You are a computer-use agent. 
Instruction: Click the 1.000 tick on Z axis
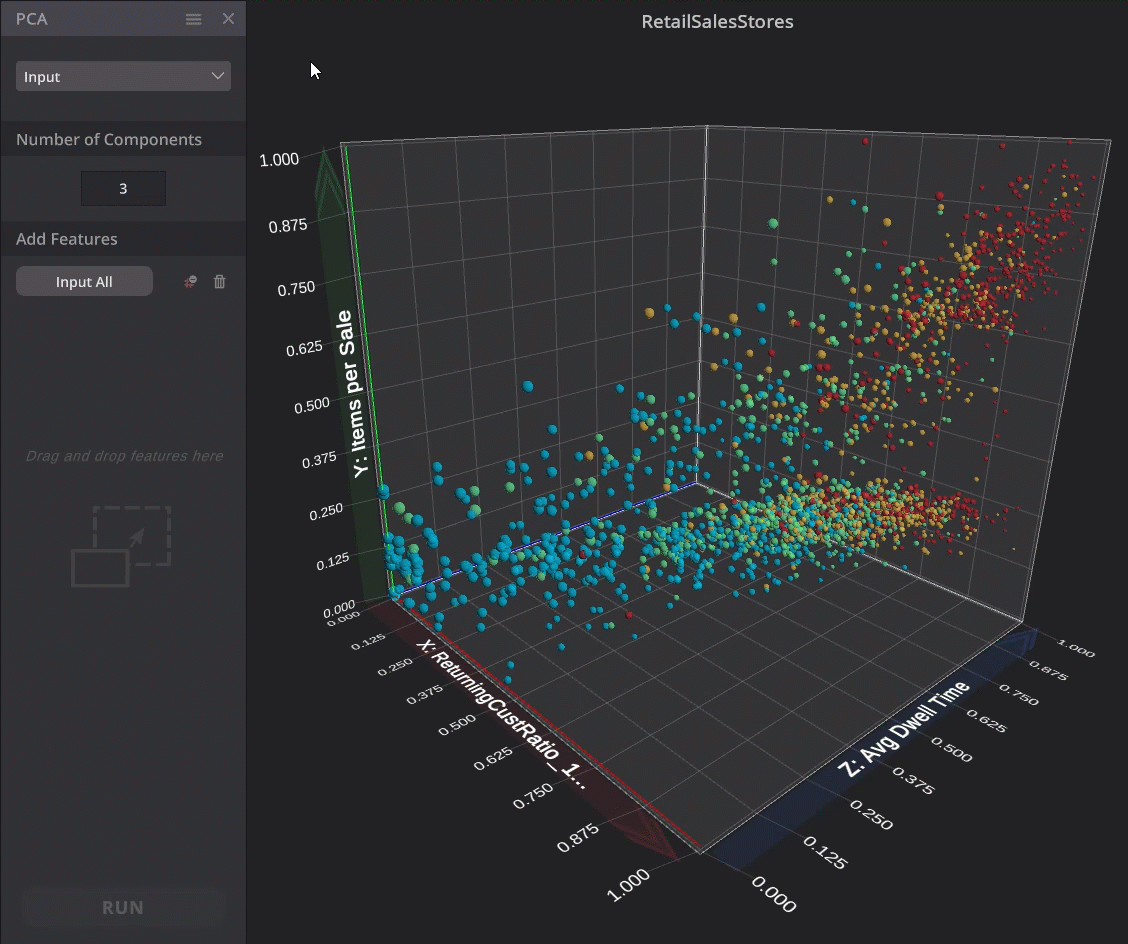pos(1075,648)
